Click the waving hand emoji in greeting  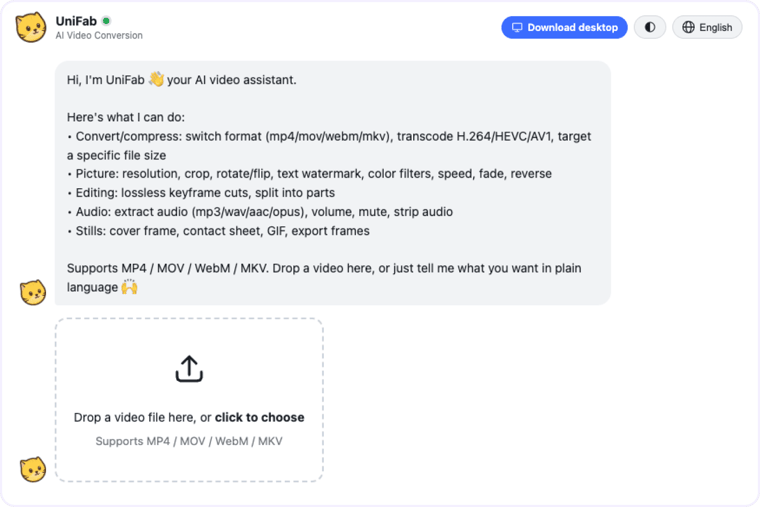(x=156, y=79)
